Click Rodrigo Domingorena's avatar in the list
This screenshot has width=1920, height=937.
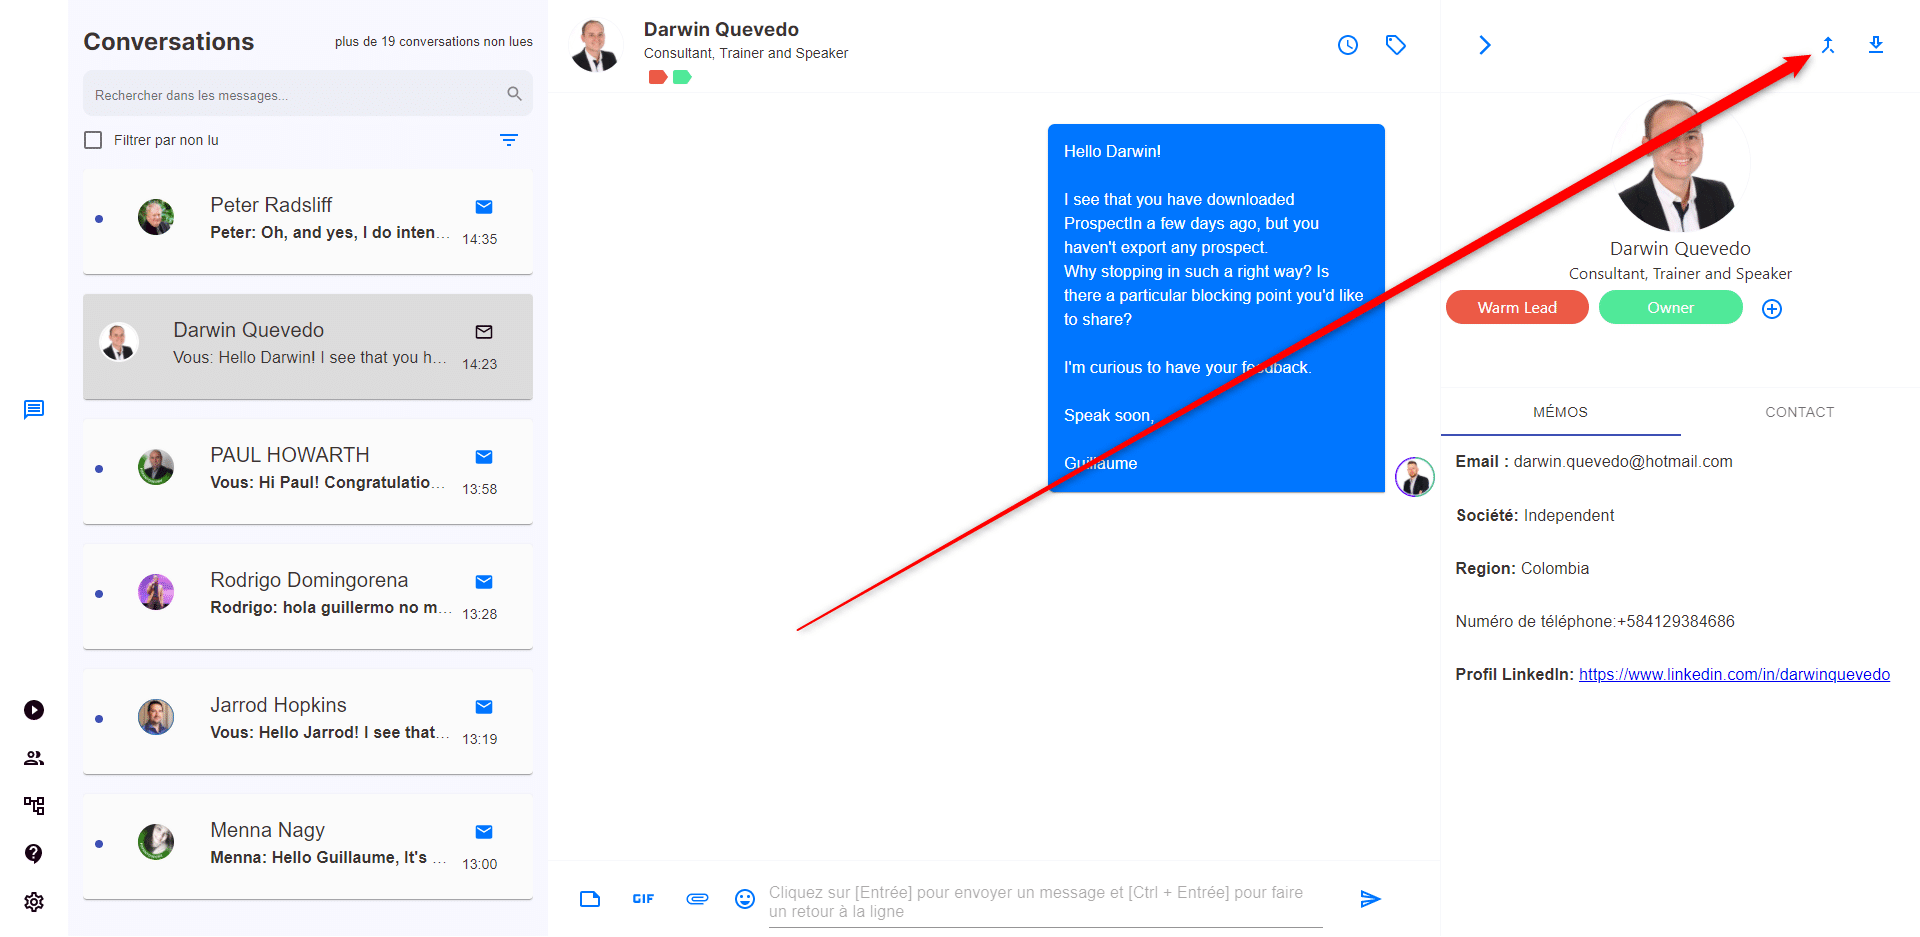[x=156, y=592]
